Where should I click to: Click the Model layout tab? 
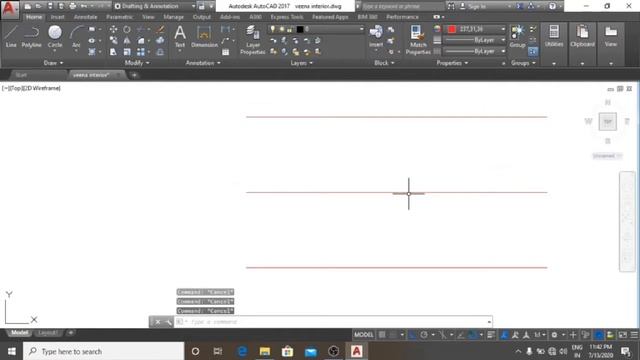19,333
